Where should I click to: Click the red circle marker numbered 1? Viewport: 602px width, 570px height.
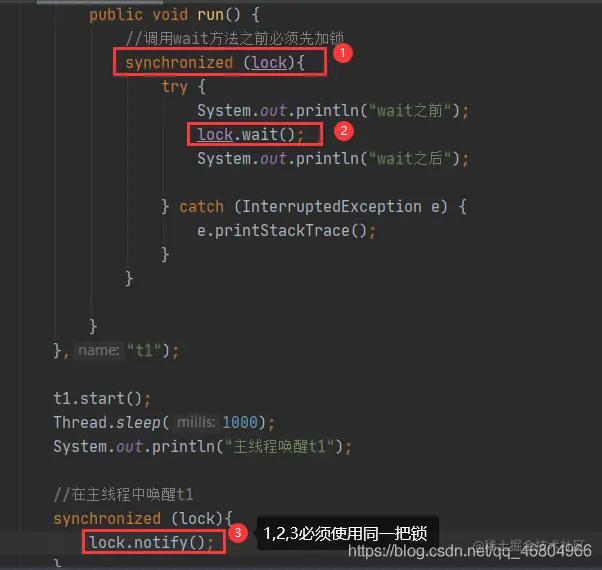click(342, 53)
